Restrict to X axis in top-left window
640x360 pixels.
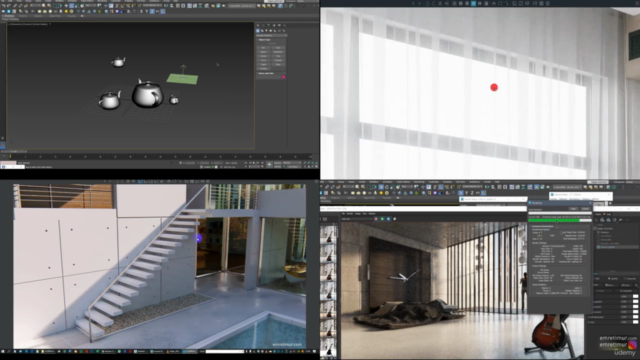tap(141, 11)
